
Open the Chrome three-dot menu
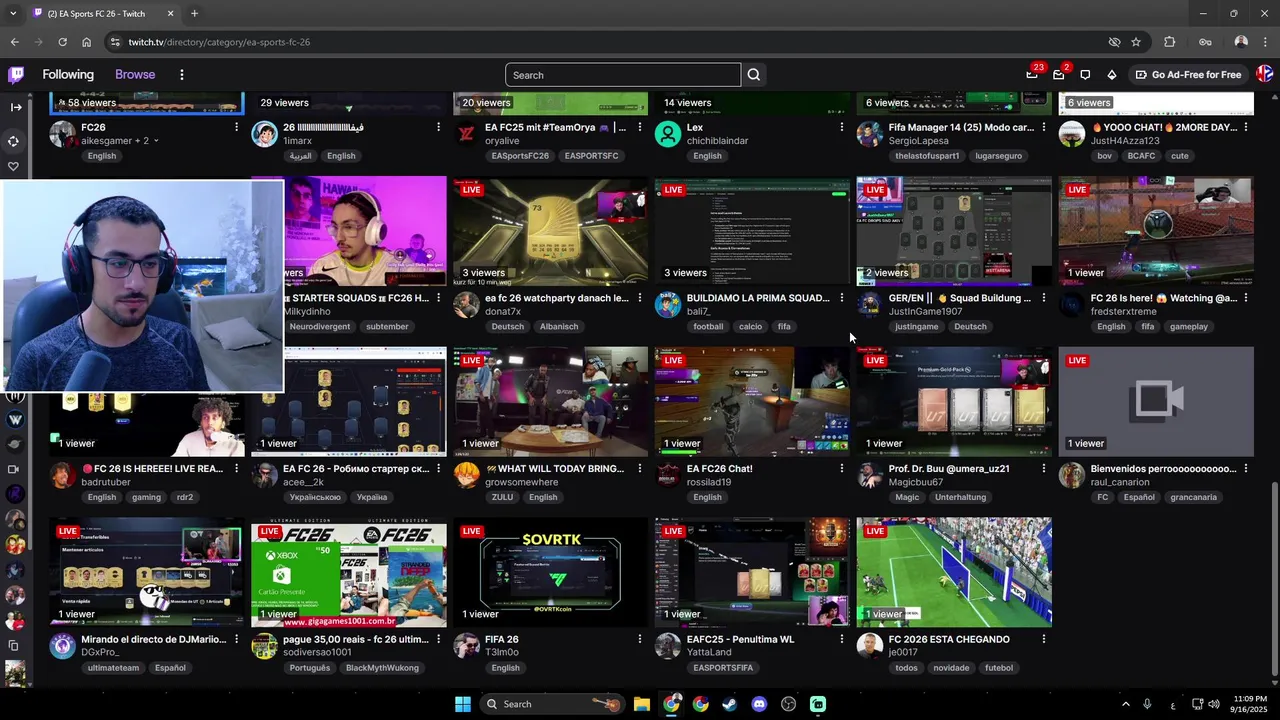click(x=1265, y=42)
